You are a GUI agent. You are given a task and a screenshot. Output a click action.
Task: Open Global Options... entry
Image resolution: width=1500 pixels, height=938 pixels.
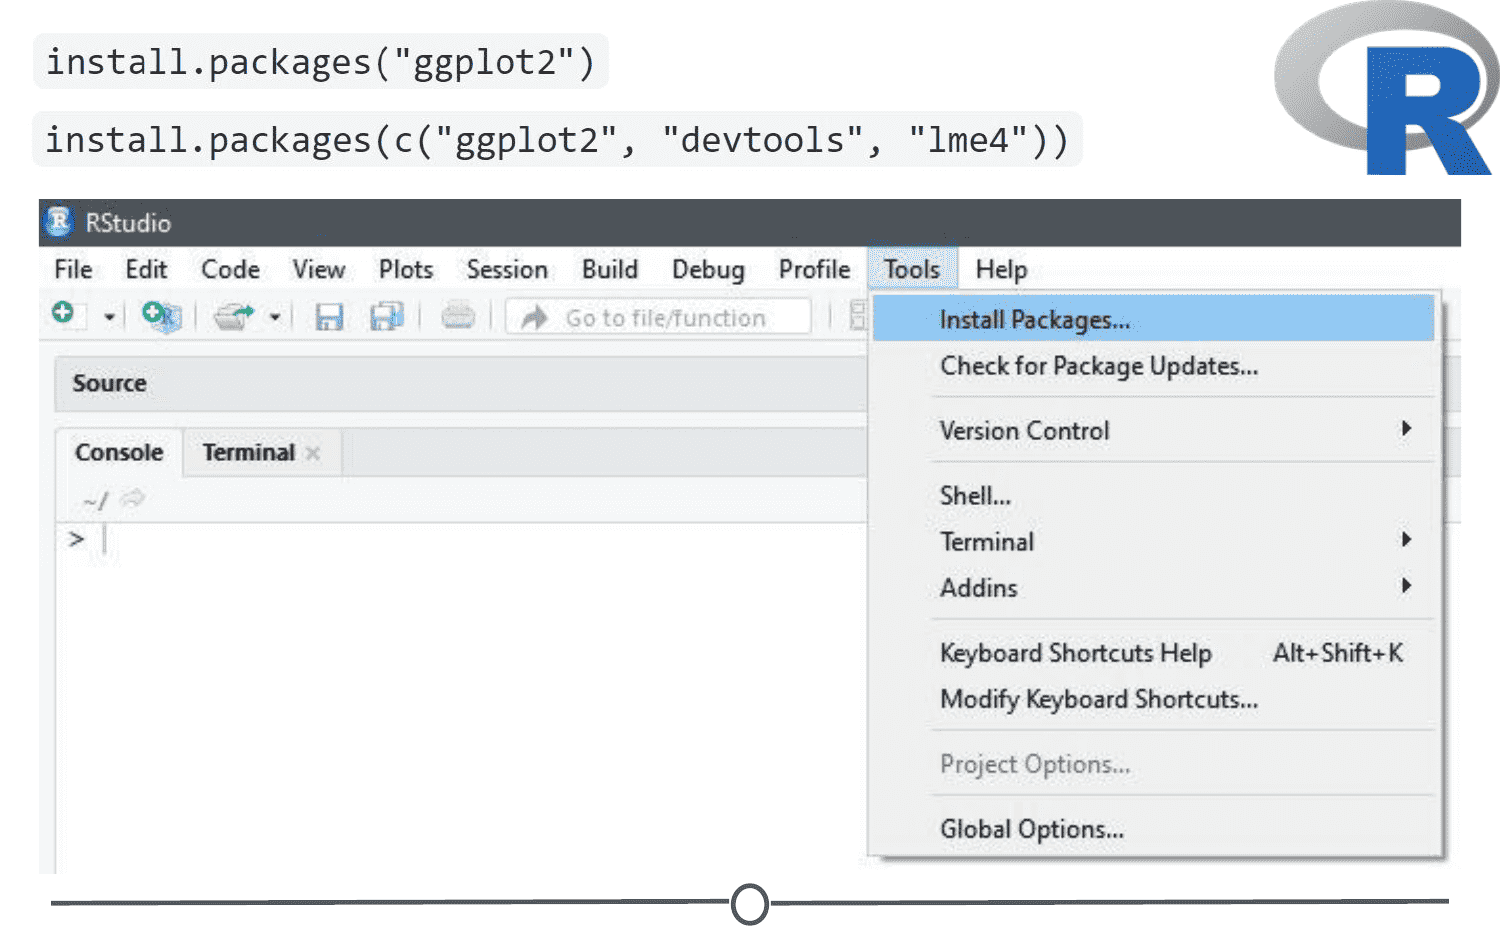tap(1031, 829)
